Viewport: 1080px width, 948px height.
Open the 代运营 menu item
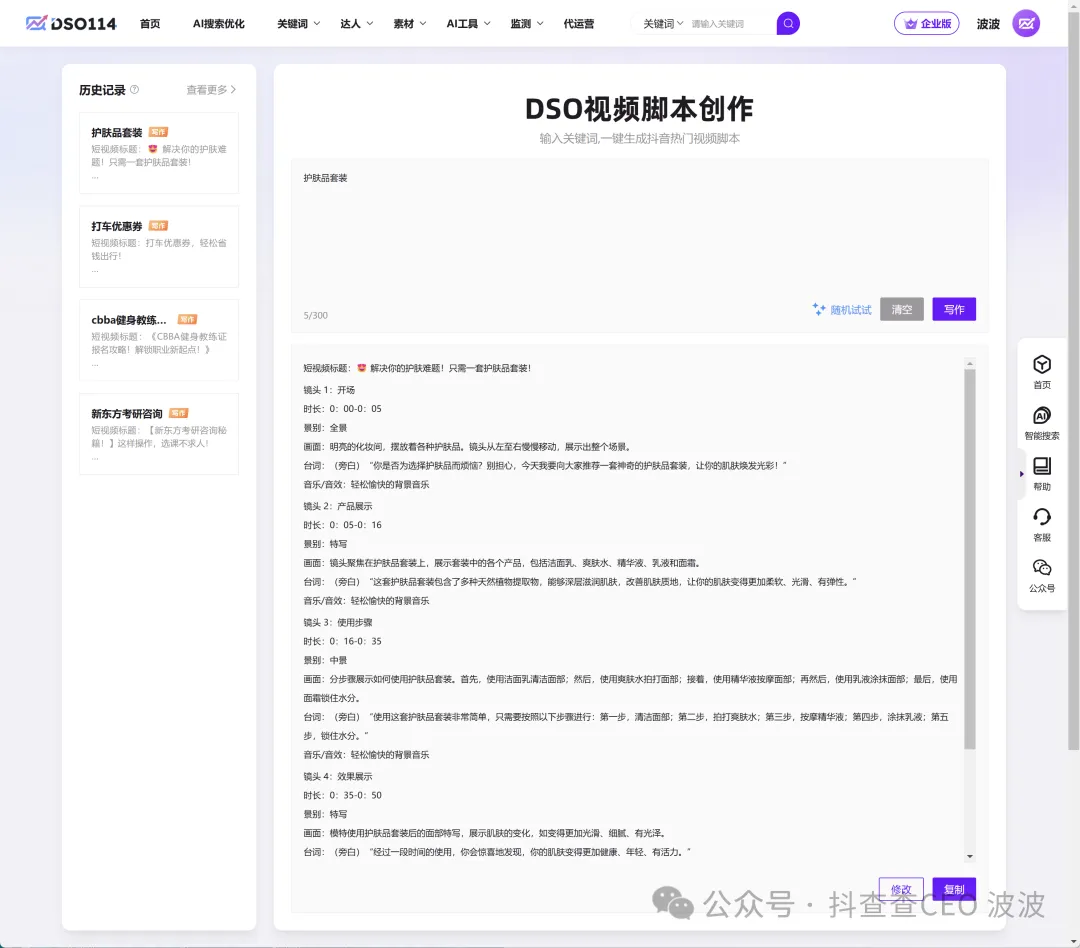[x=579, y=23]
